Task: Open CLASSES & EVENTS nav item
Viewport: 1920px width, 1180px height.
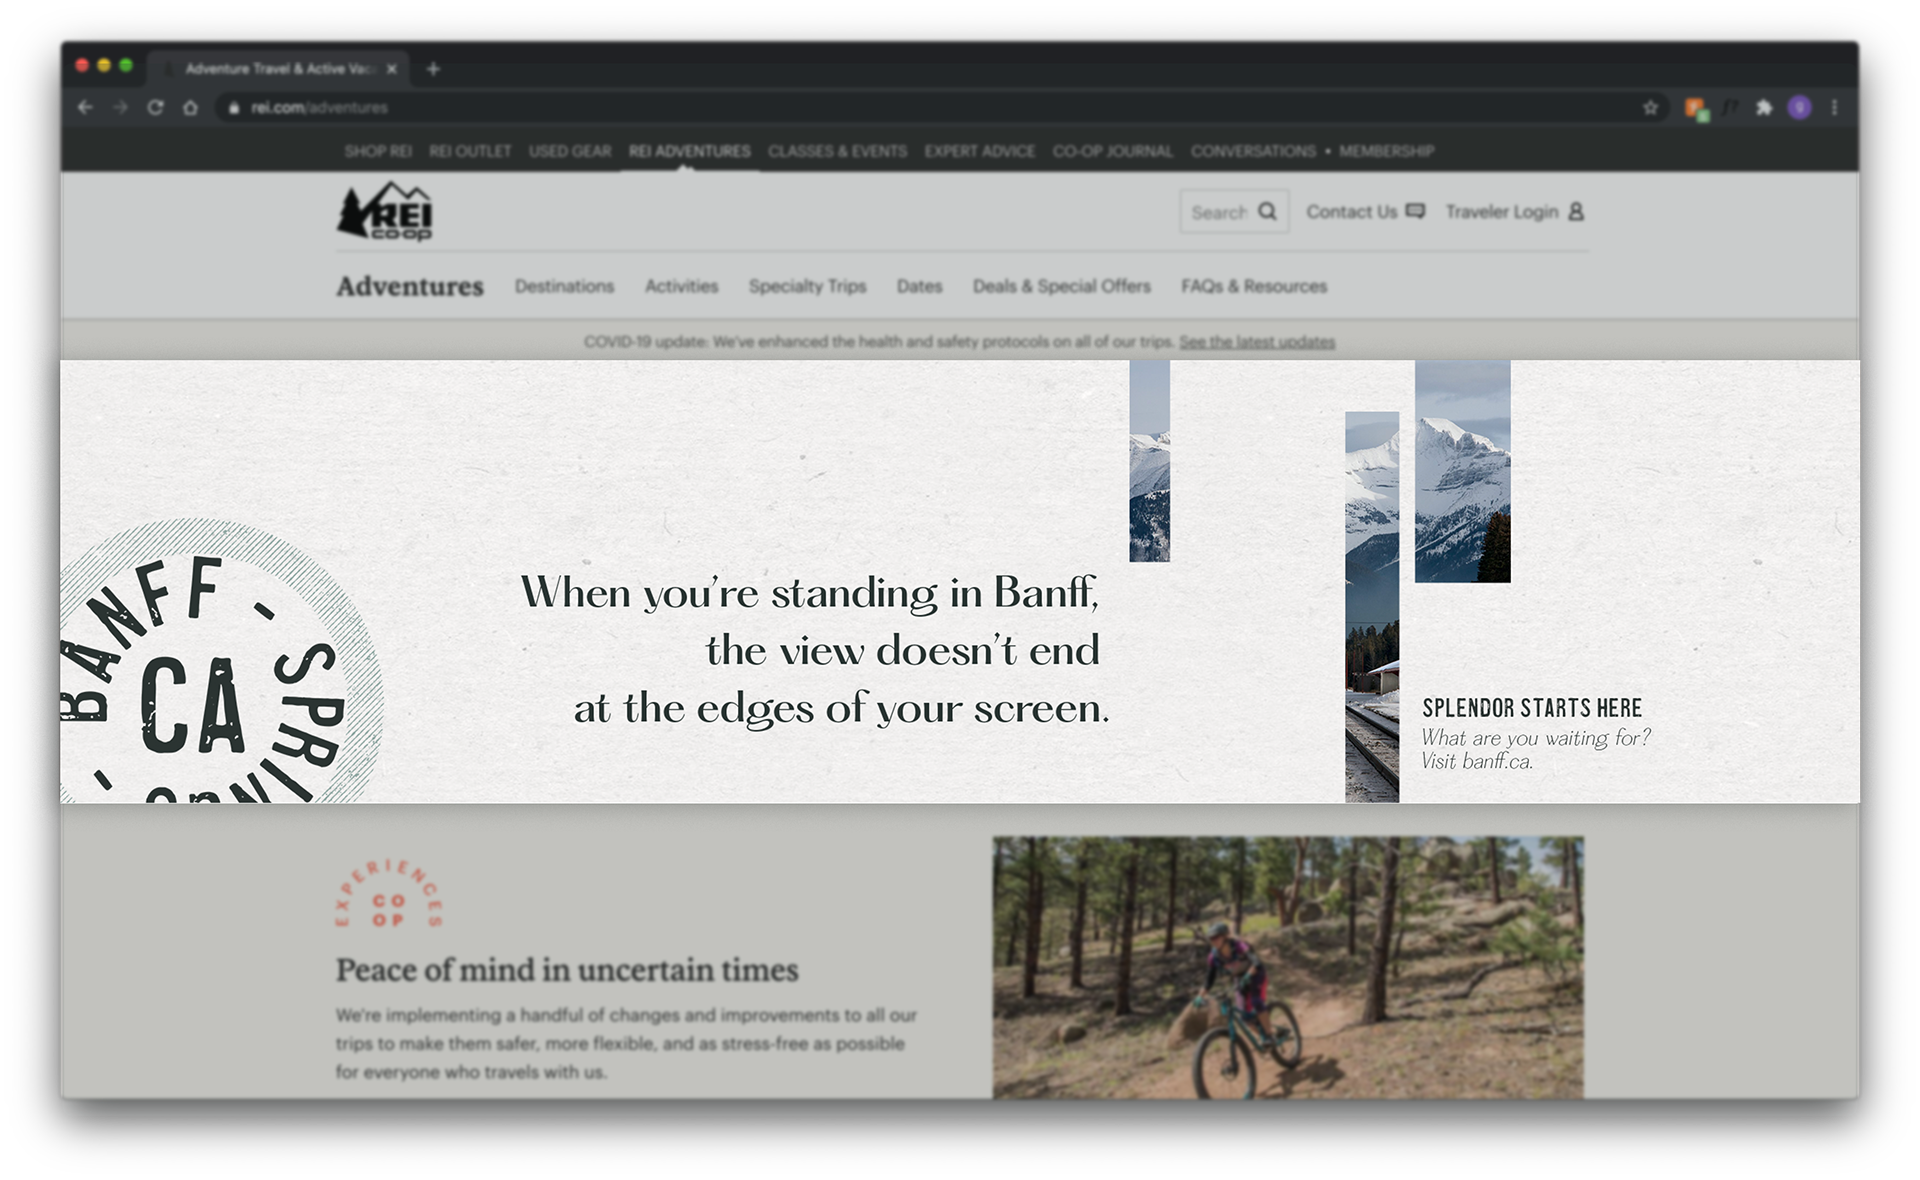Action: 837,151
